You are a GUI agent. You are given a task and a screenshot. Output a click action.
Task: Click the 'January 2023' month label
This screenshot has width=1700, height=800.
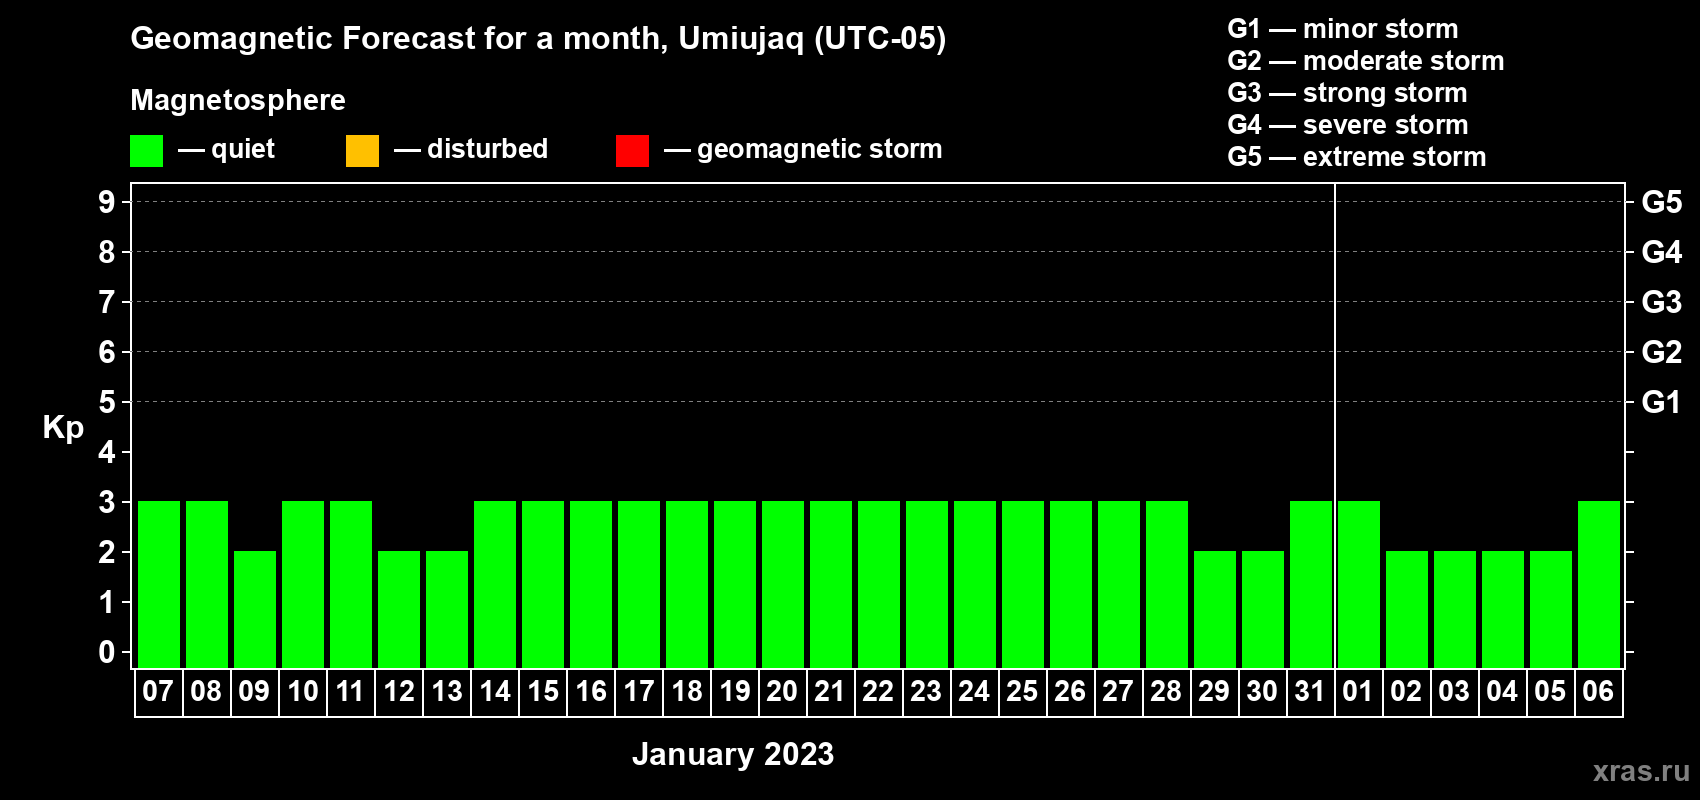(x=733, y=754)
